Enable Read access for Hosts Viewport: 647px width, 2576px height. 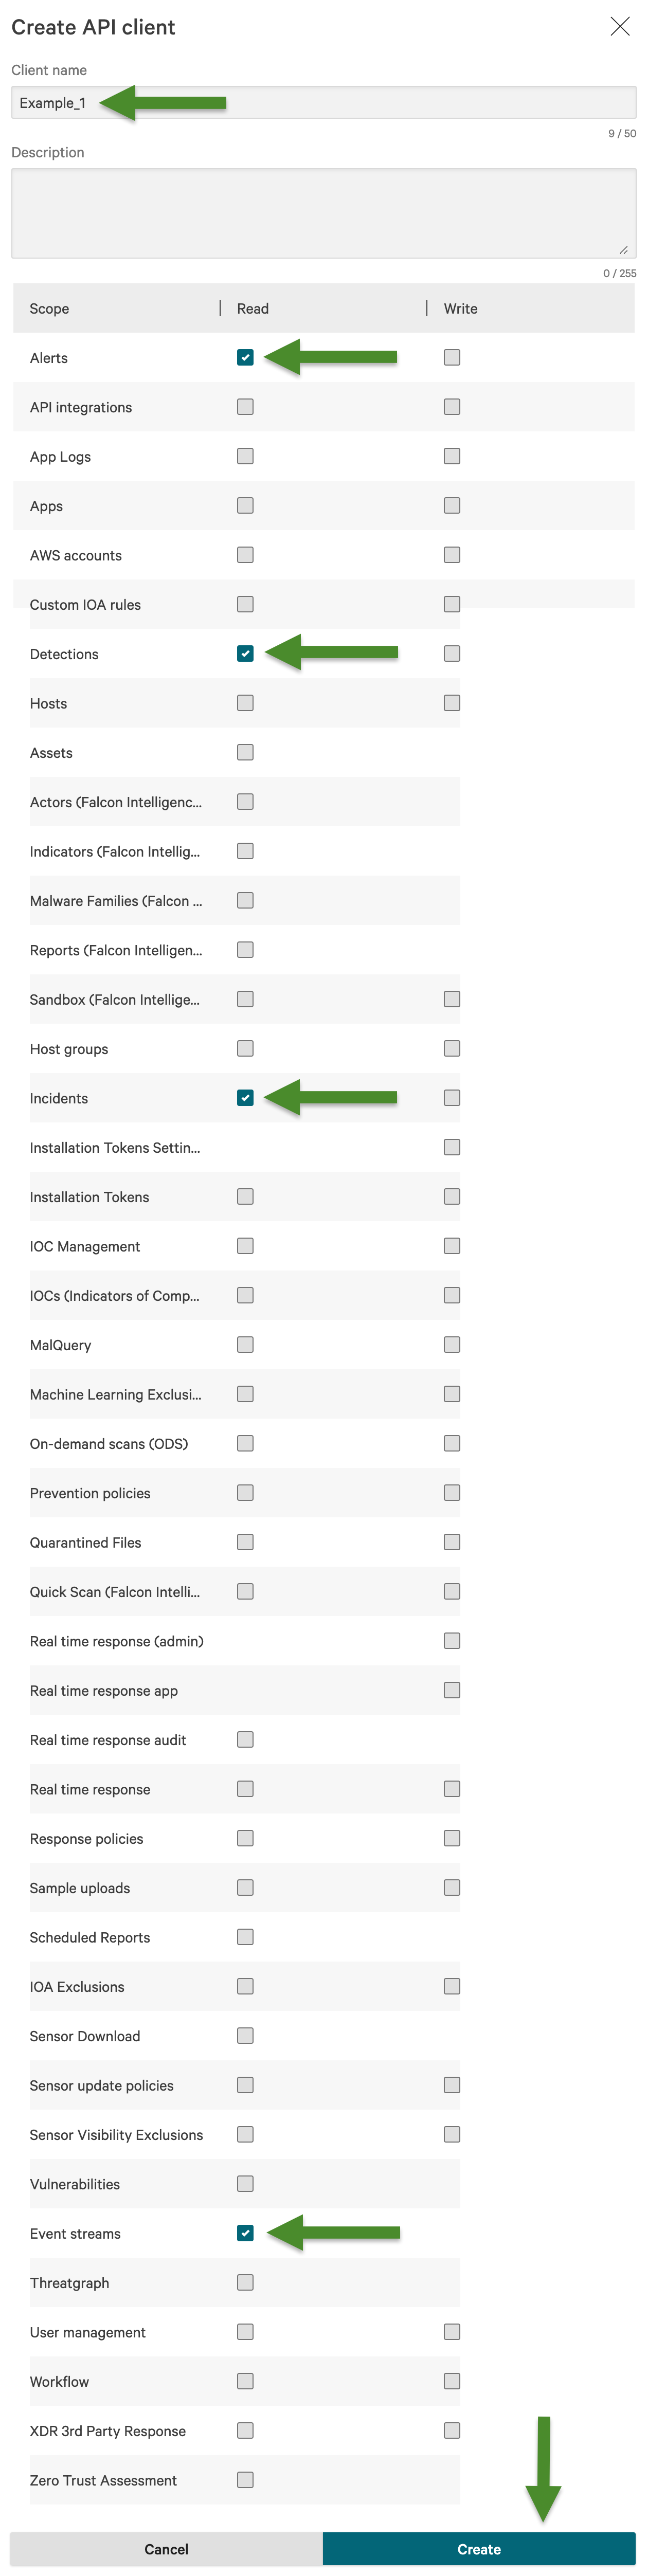(x=245, y=702)
